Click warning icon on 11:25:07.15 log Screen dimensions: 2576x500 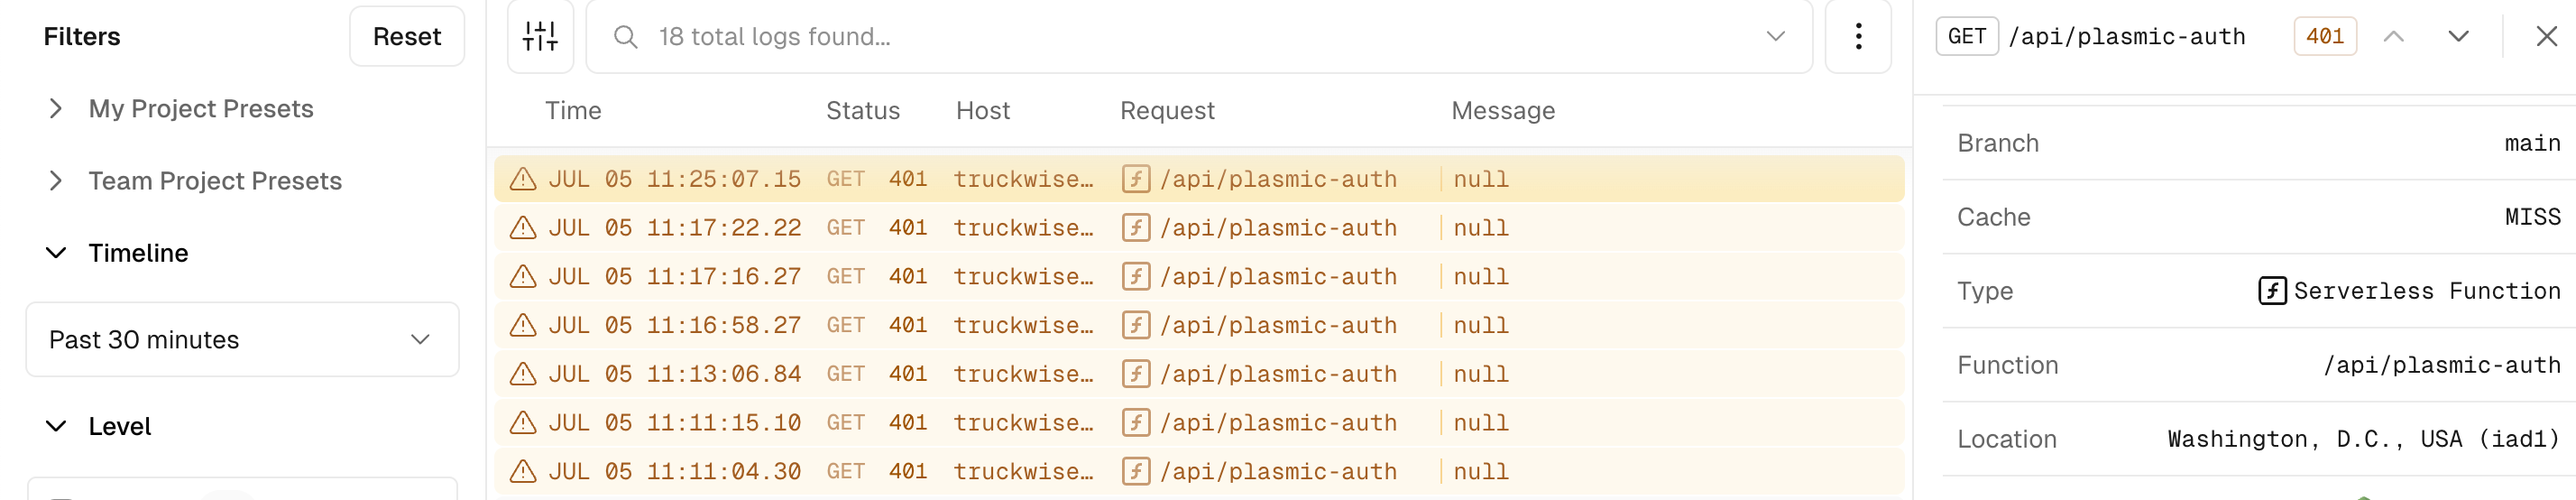pyautogui.click(x=523, y=180)
